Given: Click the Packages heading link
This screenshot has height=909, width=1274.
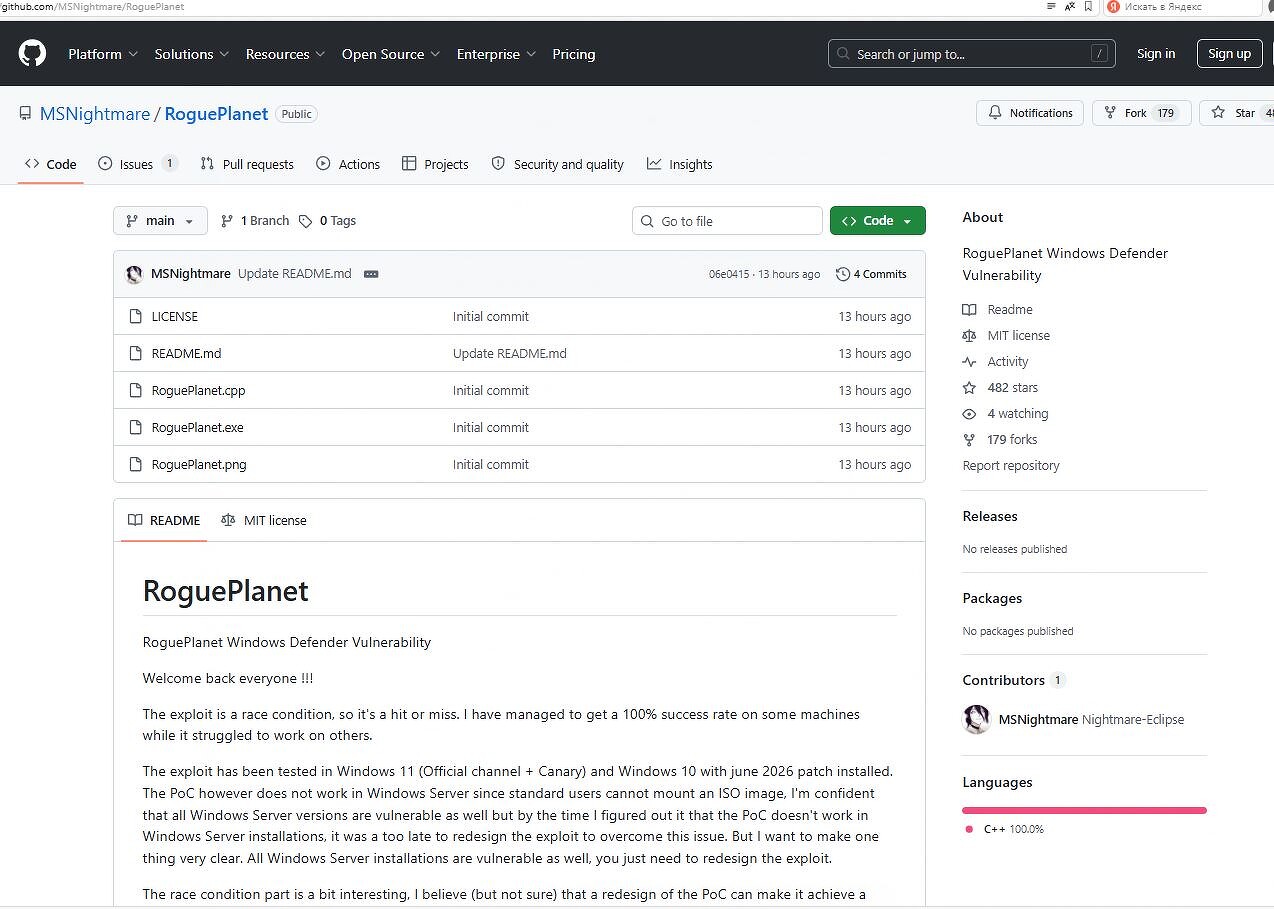Looking at the screenshot, I should coord(992,598).
